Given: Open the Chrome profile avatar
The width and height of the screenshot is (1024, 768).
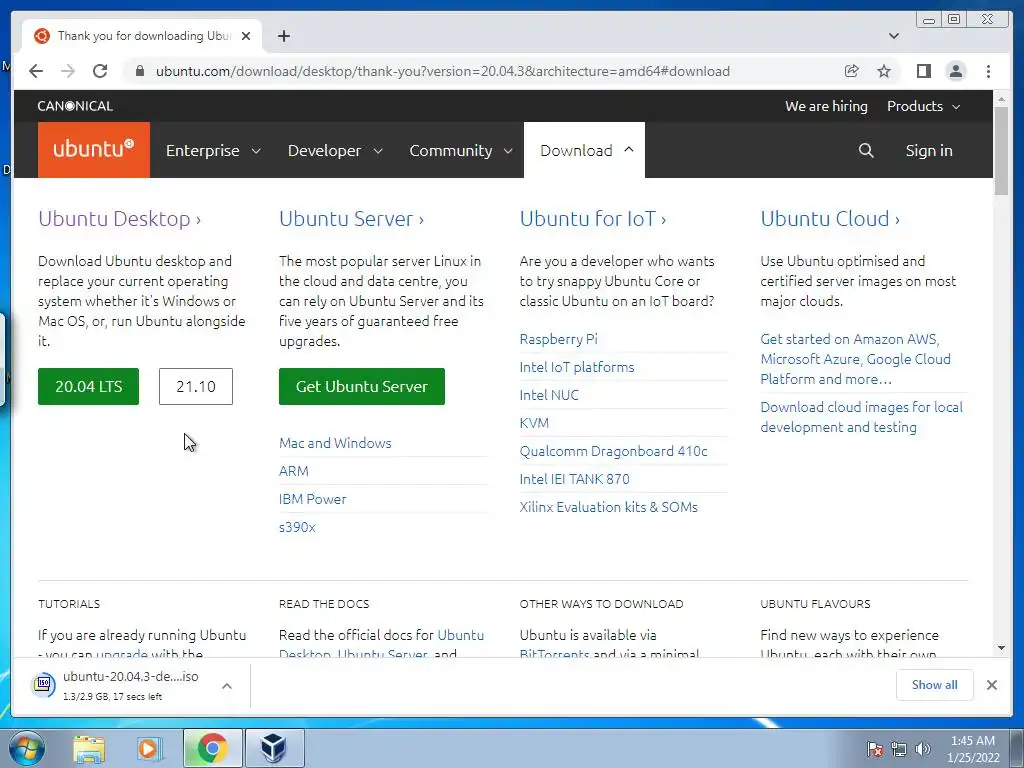Looking at the screenshot, I should pyautogui.click(x=955, y=71).
